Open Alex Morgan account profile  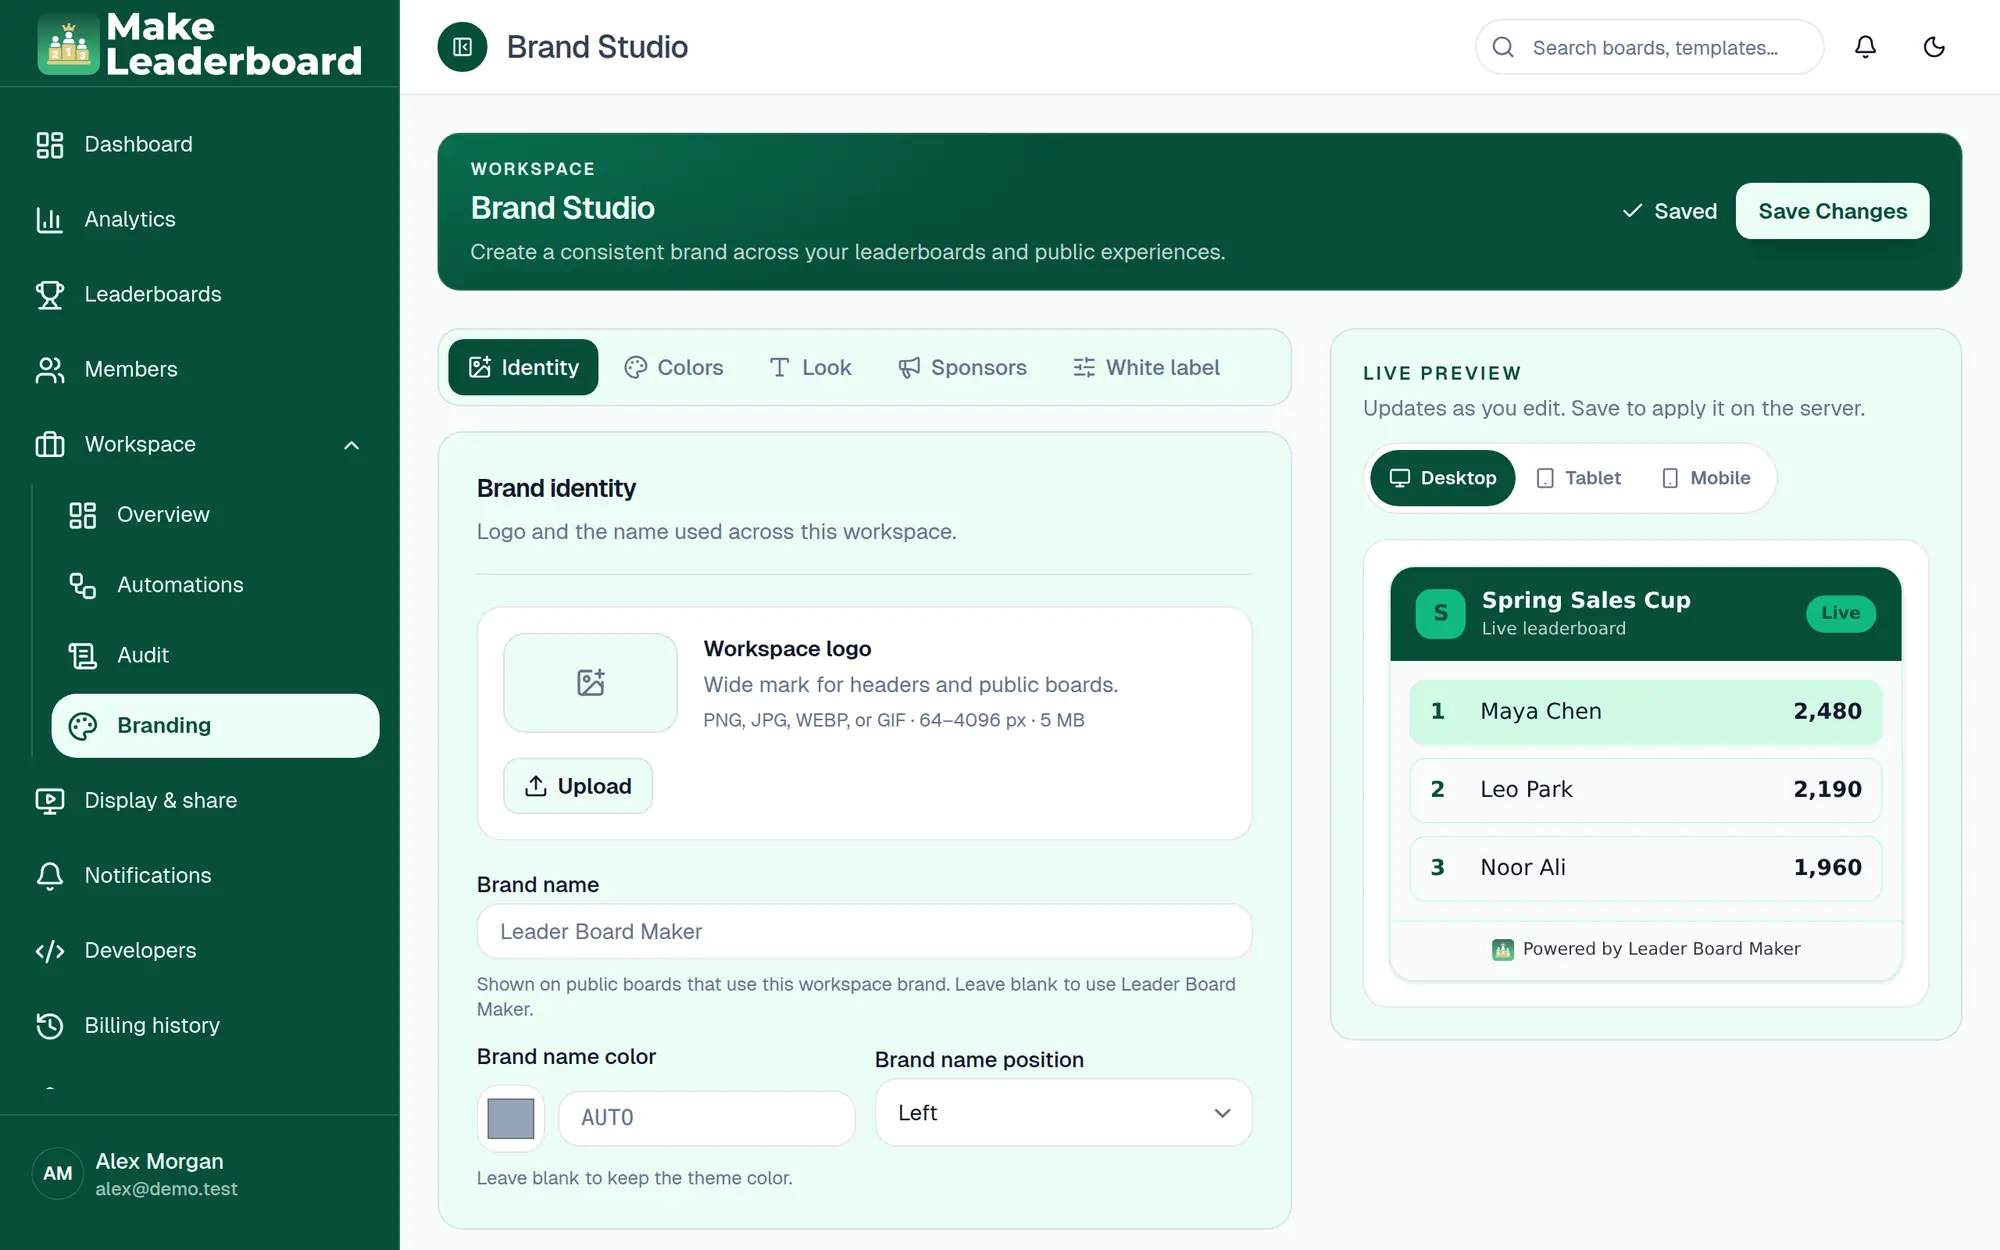pos(200,1174)
